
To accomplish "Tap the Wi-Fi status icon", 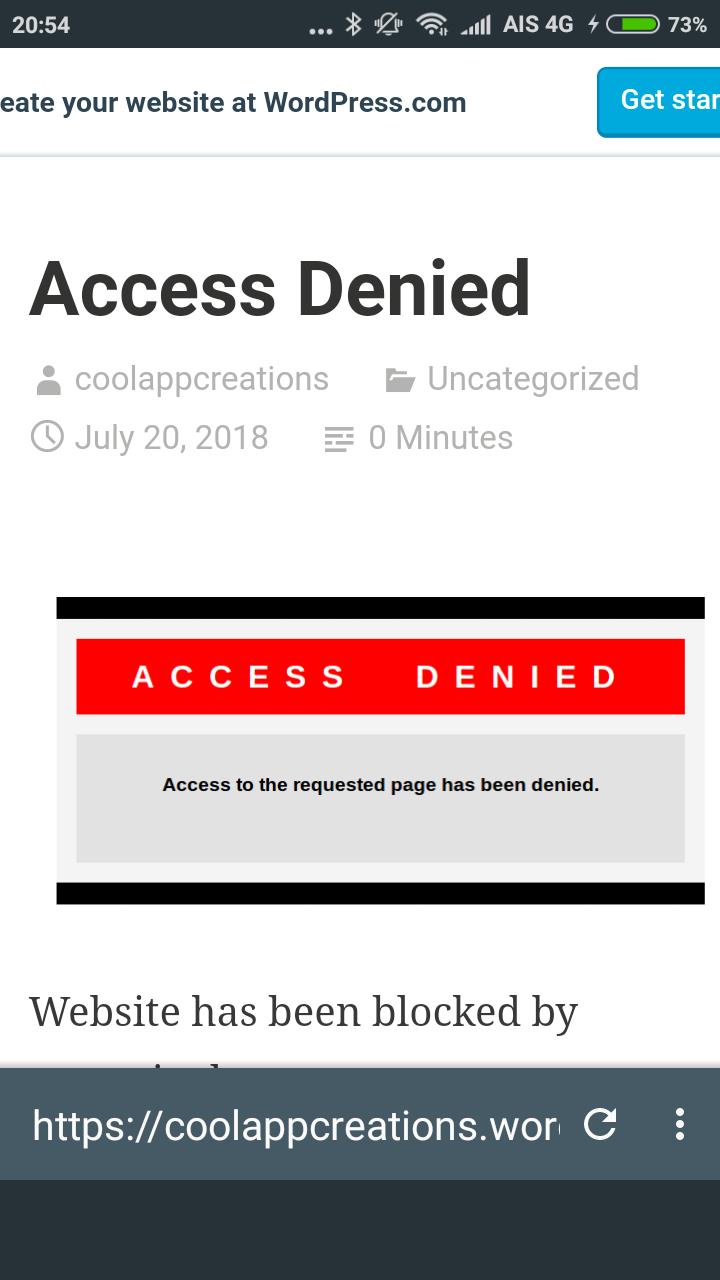I will click(432, 24).
